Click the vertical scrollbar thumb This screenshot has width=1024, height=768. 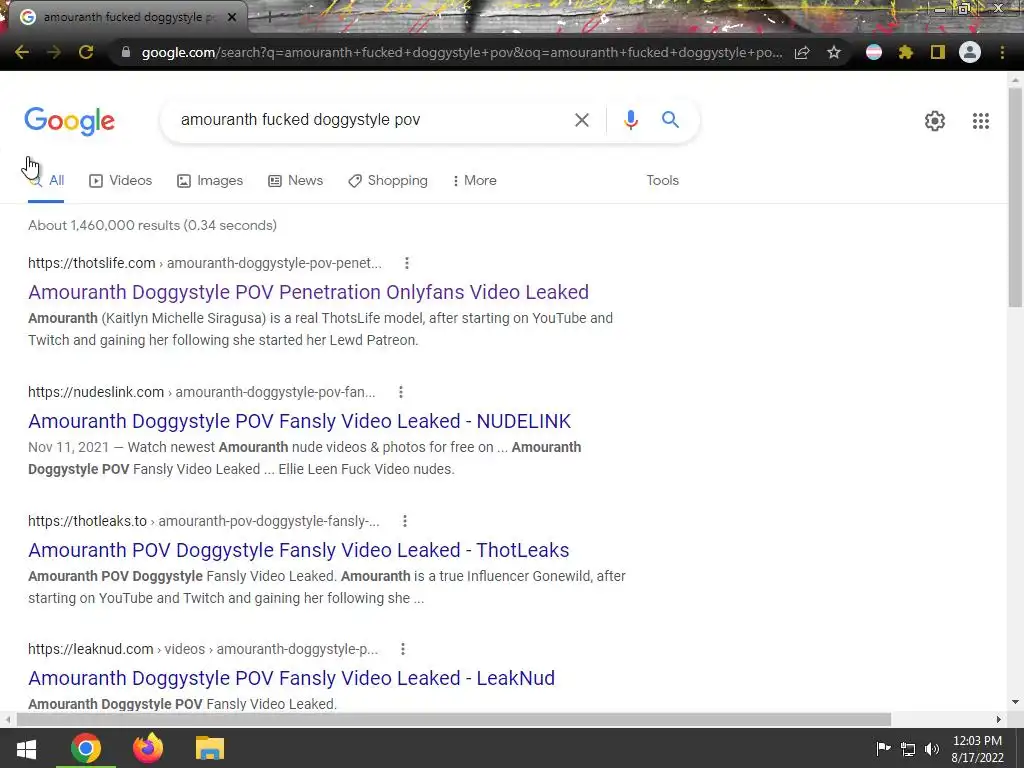click(x=1015, y=196)
